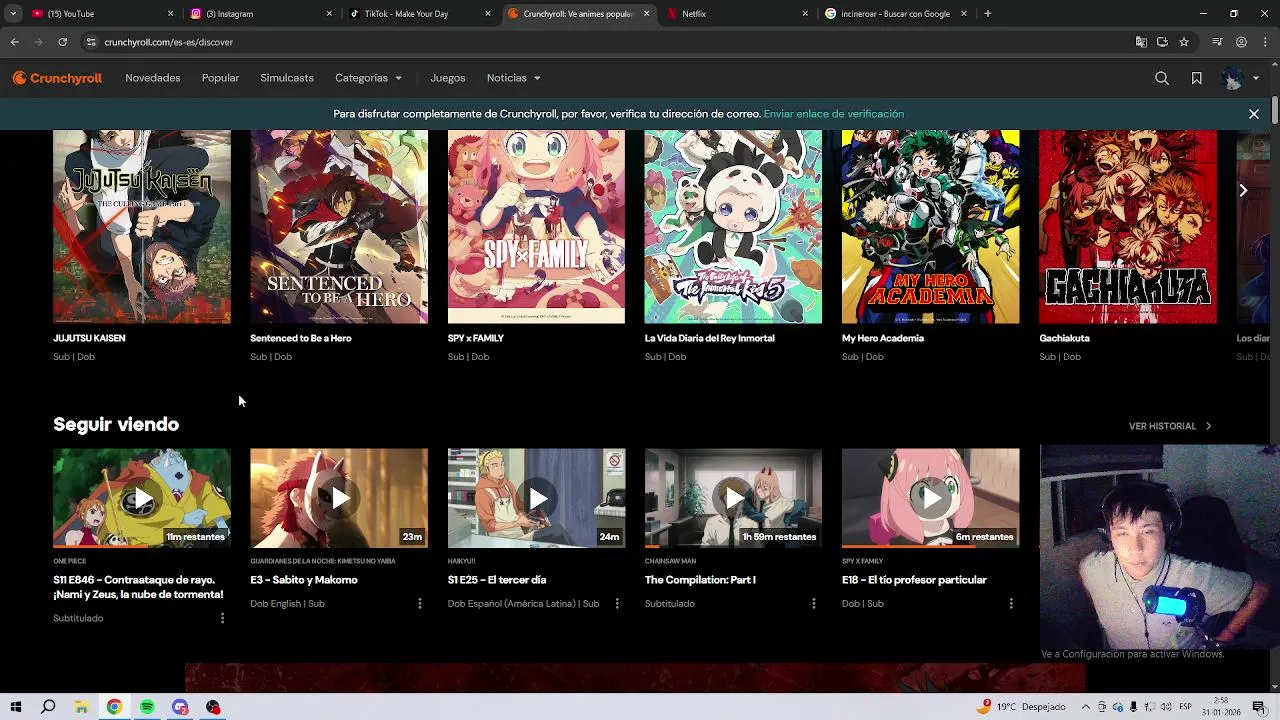Close the Crunchyroll browser tab
Image resolution: width=1280 pixels, height=720 pixels.
coord(646,14)
